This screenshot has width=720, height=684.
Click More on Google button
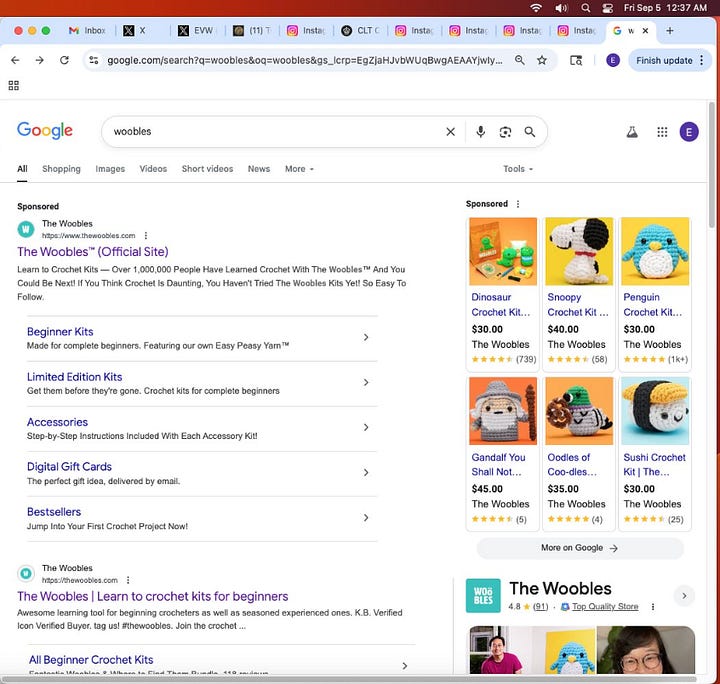pyautogui.click(x=580, y=548)
